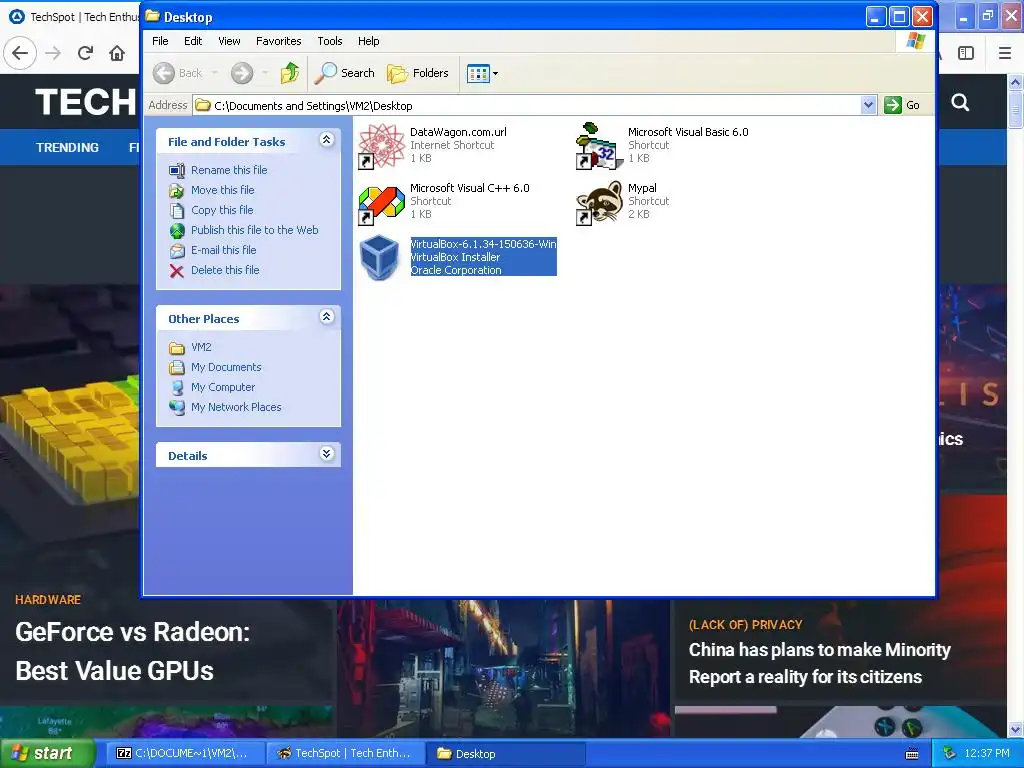Click the Forward arrow in Explorer toolbar
The image size is (1024, 768).
tap(242, 73)
